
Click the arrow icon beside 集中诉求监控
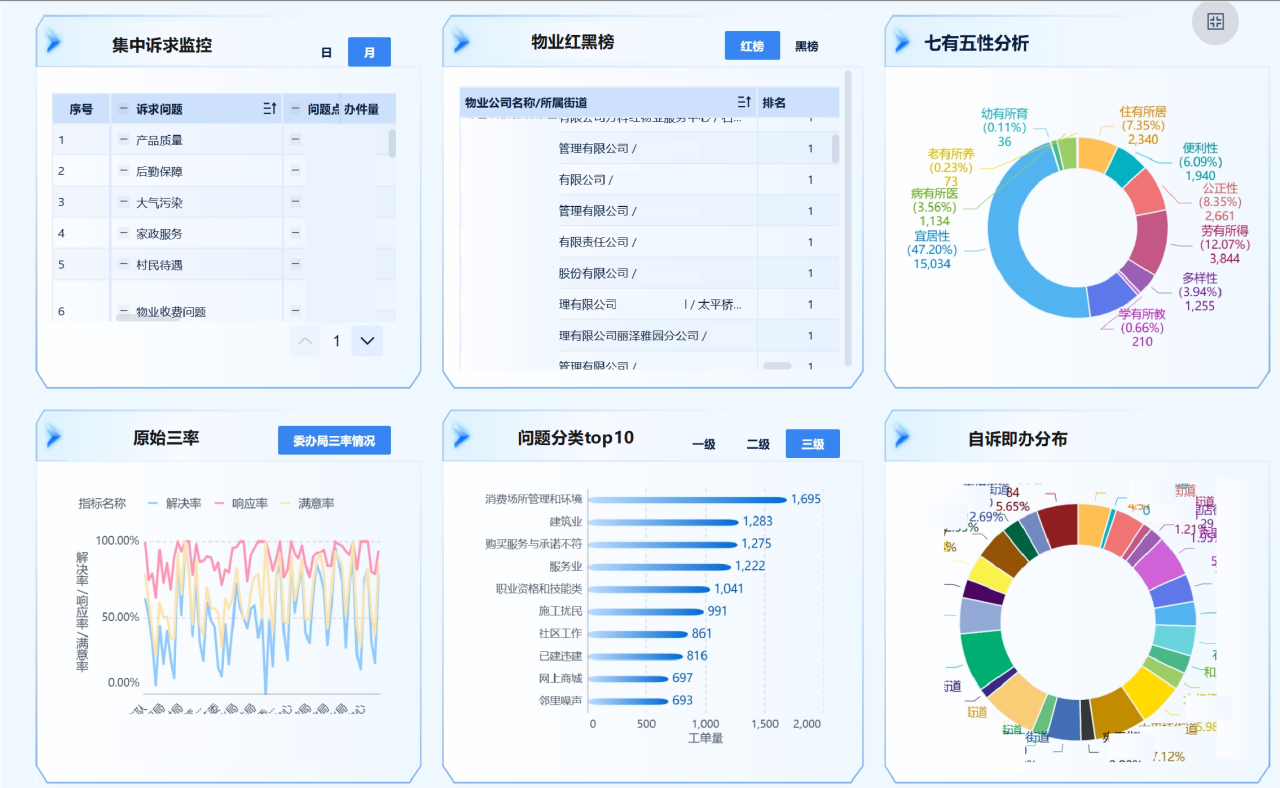(x=55, y=42)
